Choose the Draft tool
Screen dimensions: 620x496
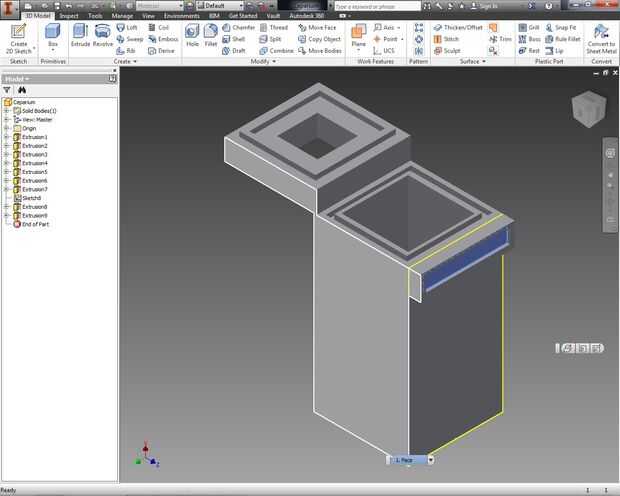coord(234,51)
